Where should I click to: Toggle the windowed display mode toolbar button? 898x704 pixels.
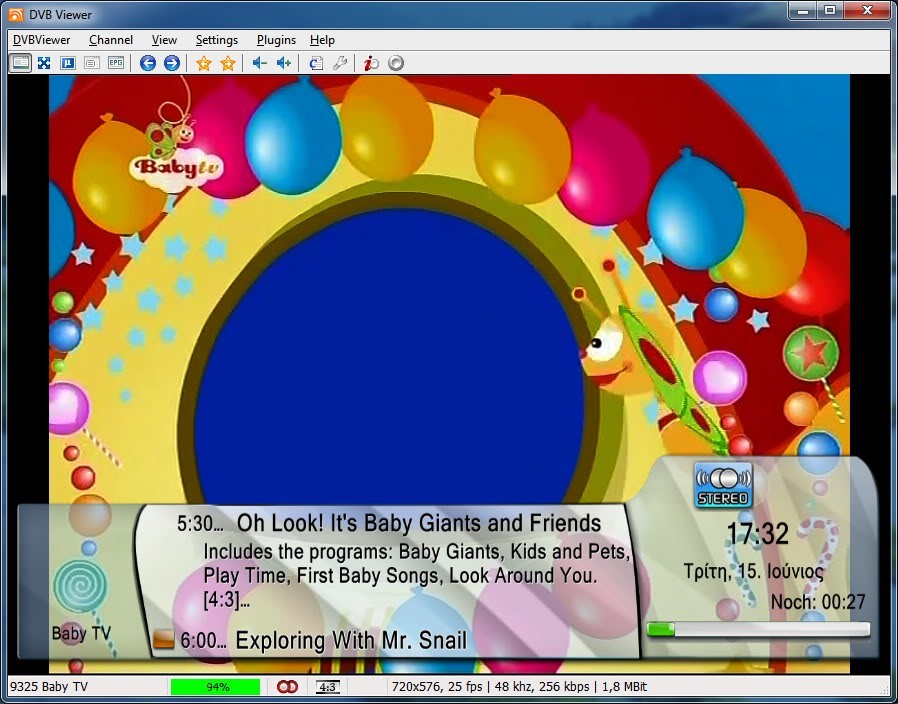(x=20, y=62)
